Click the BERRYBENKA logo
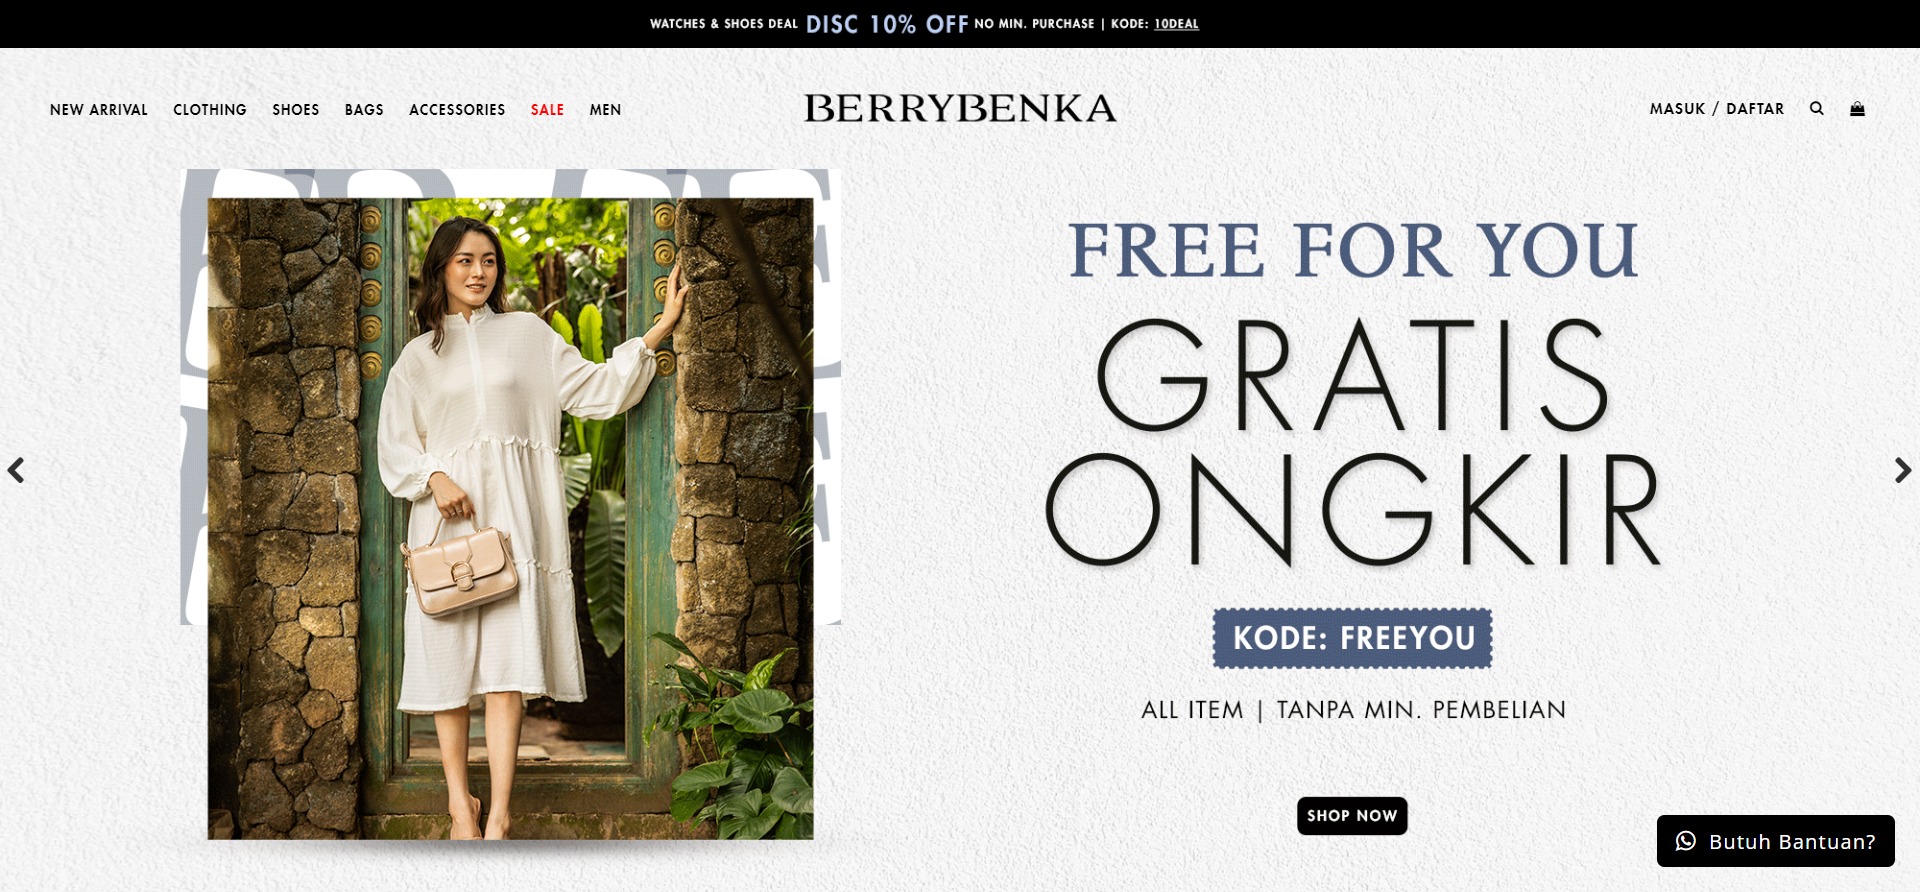The width and height of the screenshot is (1920, 892). [960, 108]
